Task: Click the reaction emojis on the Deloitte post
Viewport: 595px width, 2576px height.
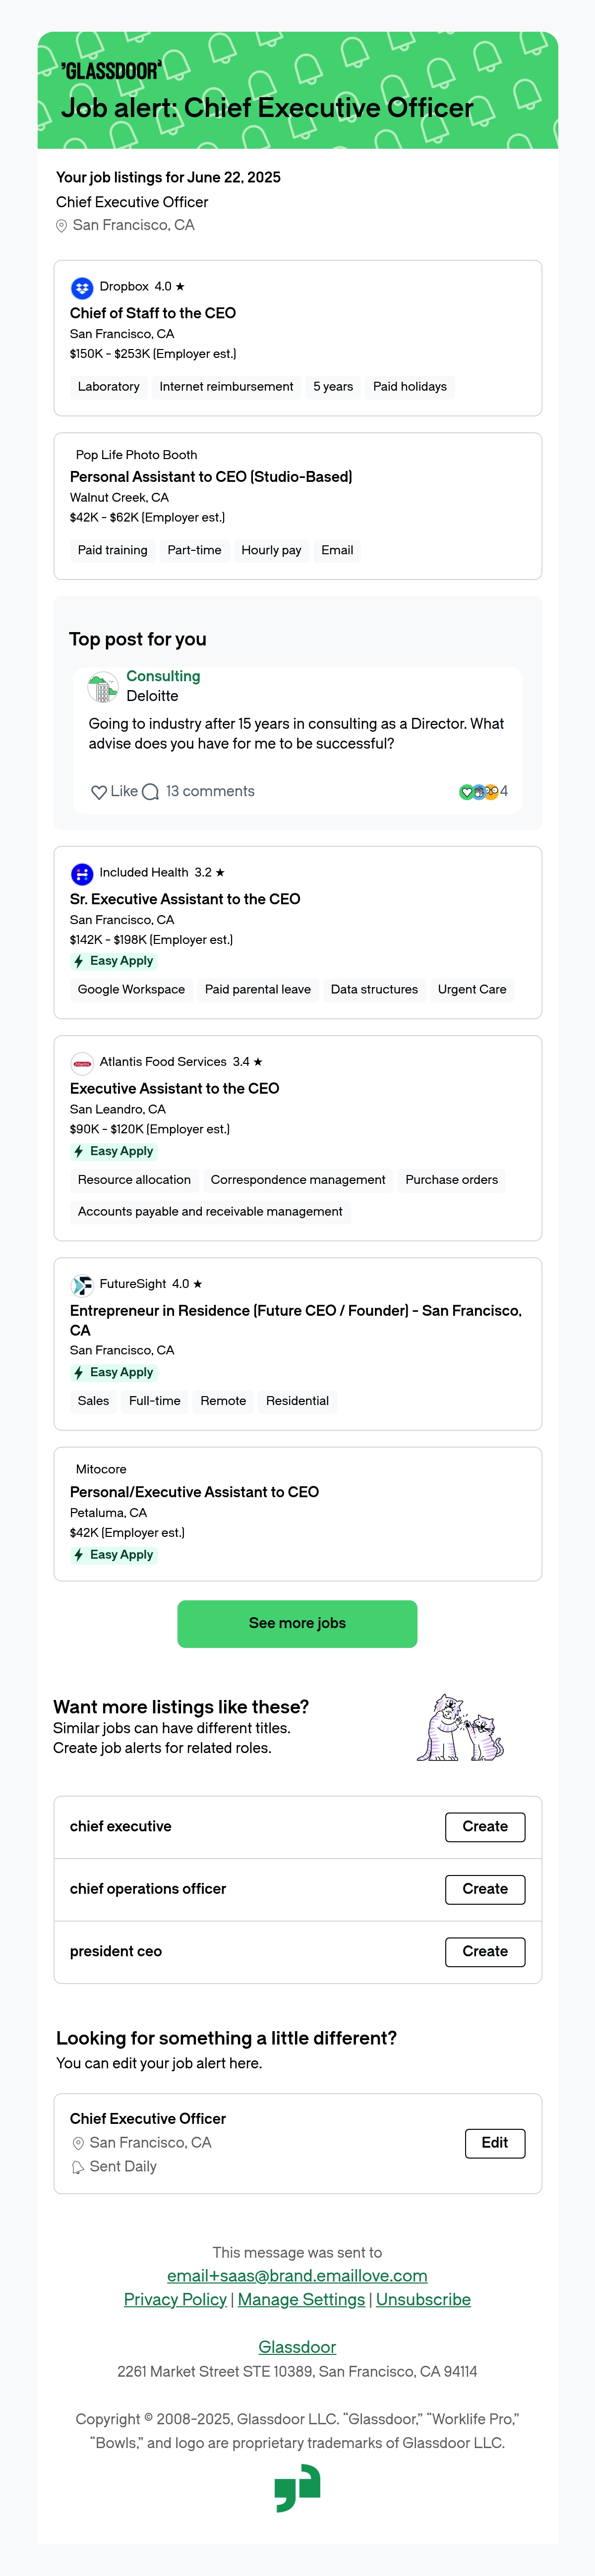Action: (x=479, y=792)
